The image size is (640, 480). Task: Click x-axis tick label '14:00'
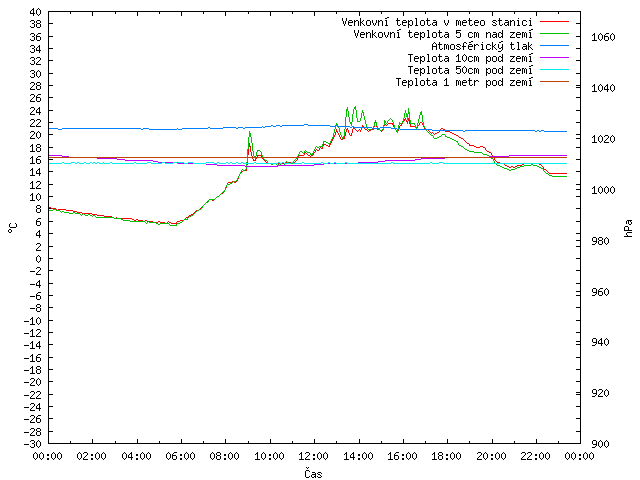tap(358, 456)
